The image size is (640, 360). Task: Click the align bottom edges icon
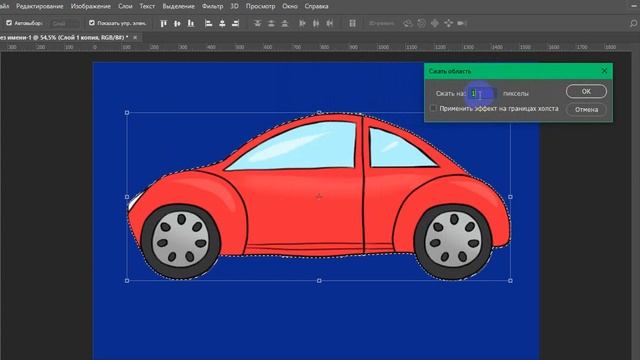191,23
